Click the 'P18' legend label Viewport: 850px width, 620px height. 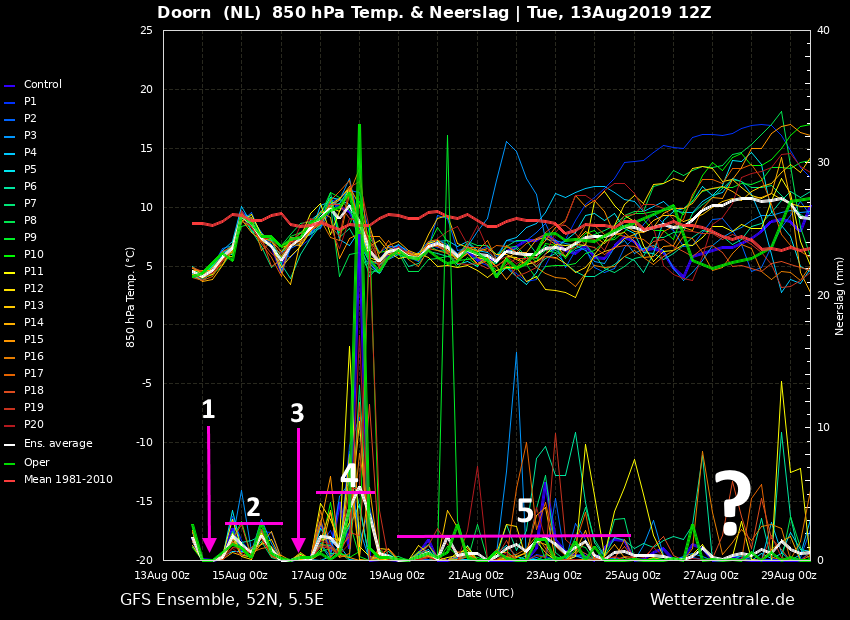click(x=34, y=390)
